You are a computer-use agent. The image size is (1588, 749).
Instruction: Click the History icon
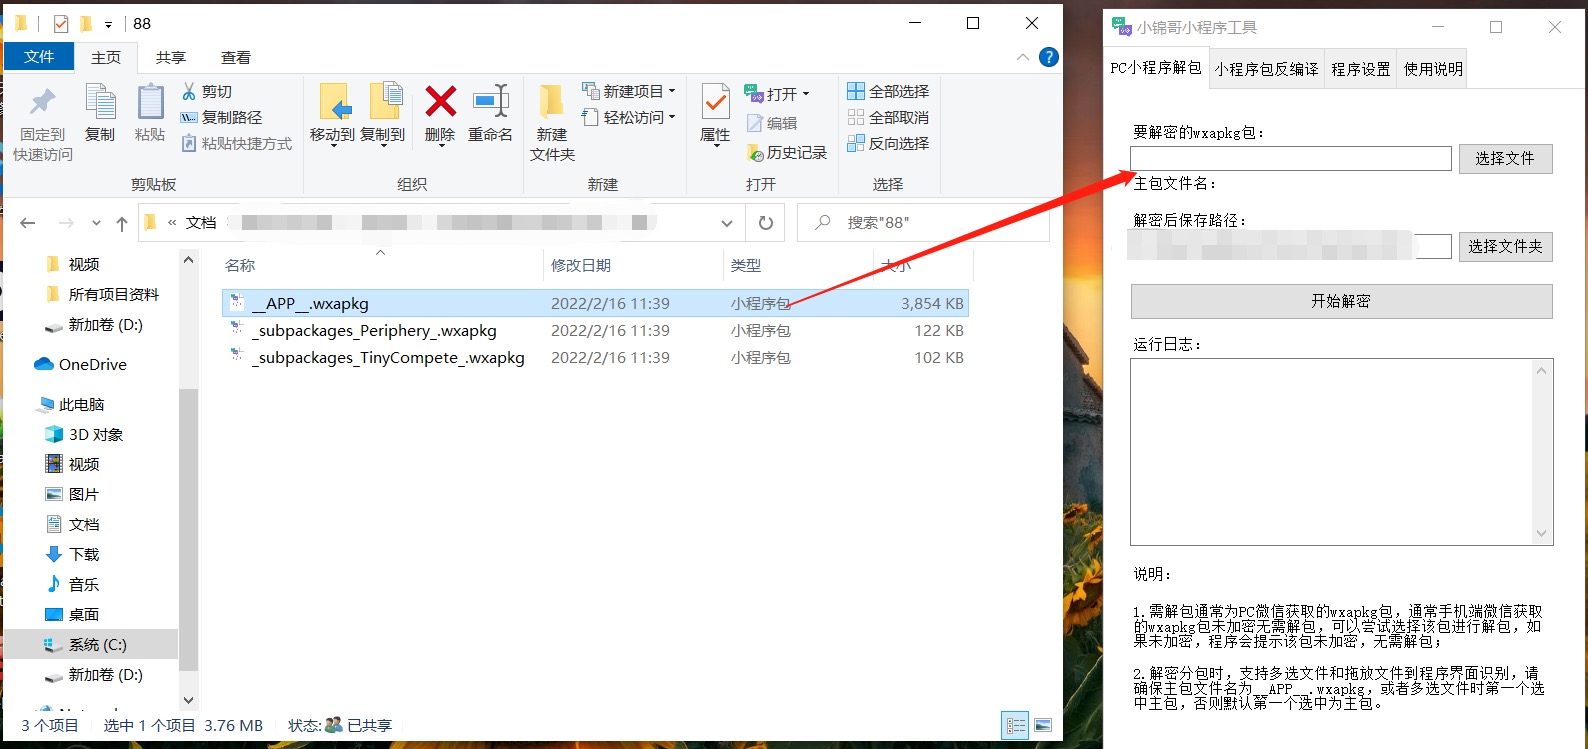point(756,152)
